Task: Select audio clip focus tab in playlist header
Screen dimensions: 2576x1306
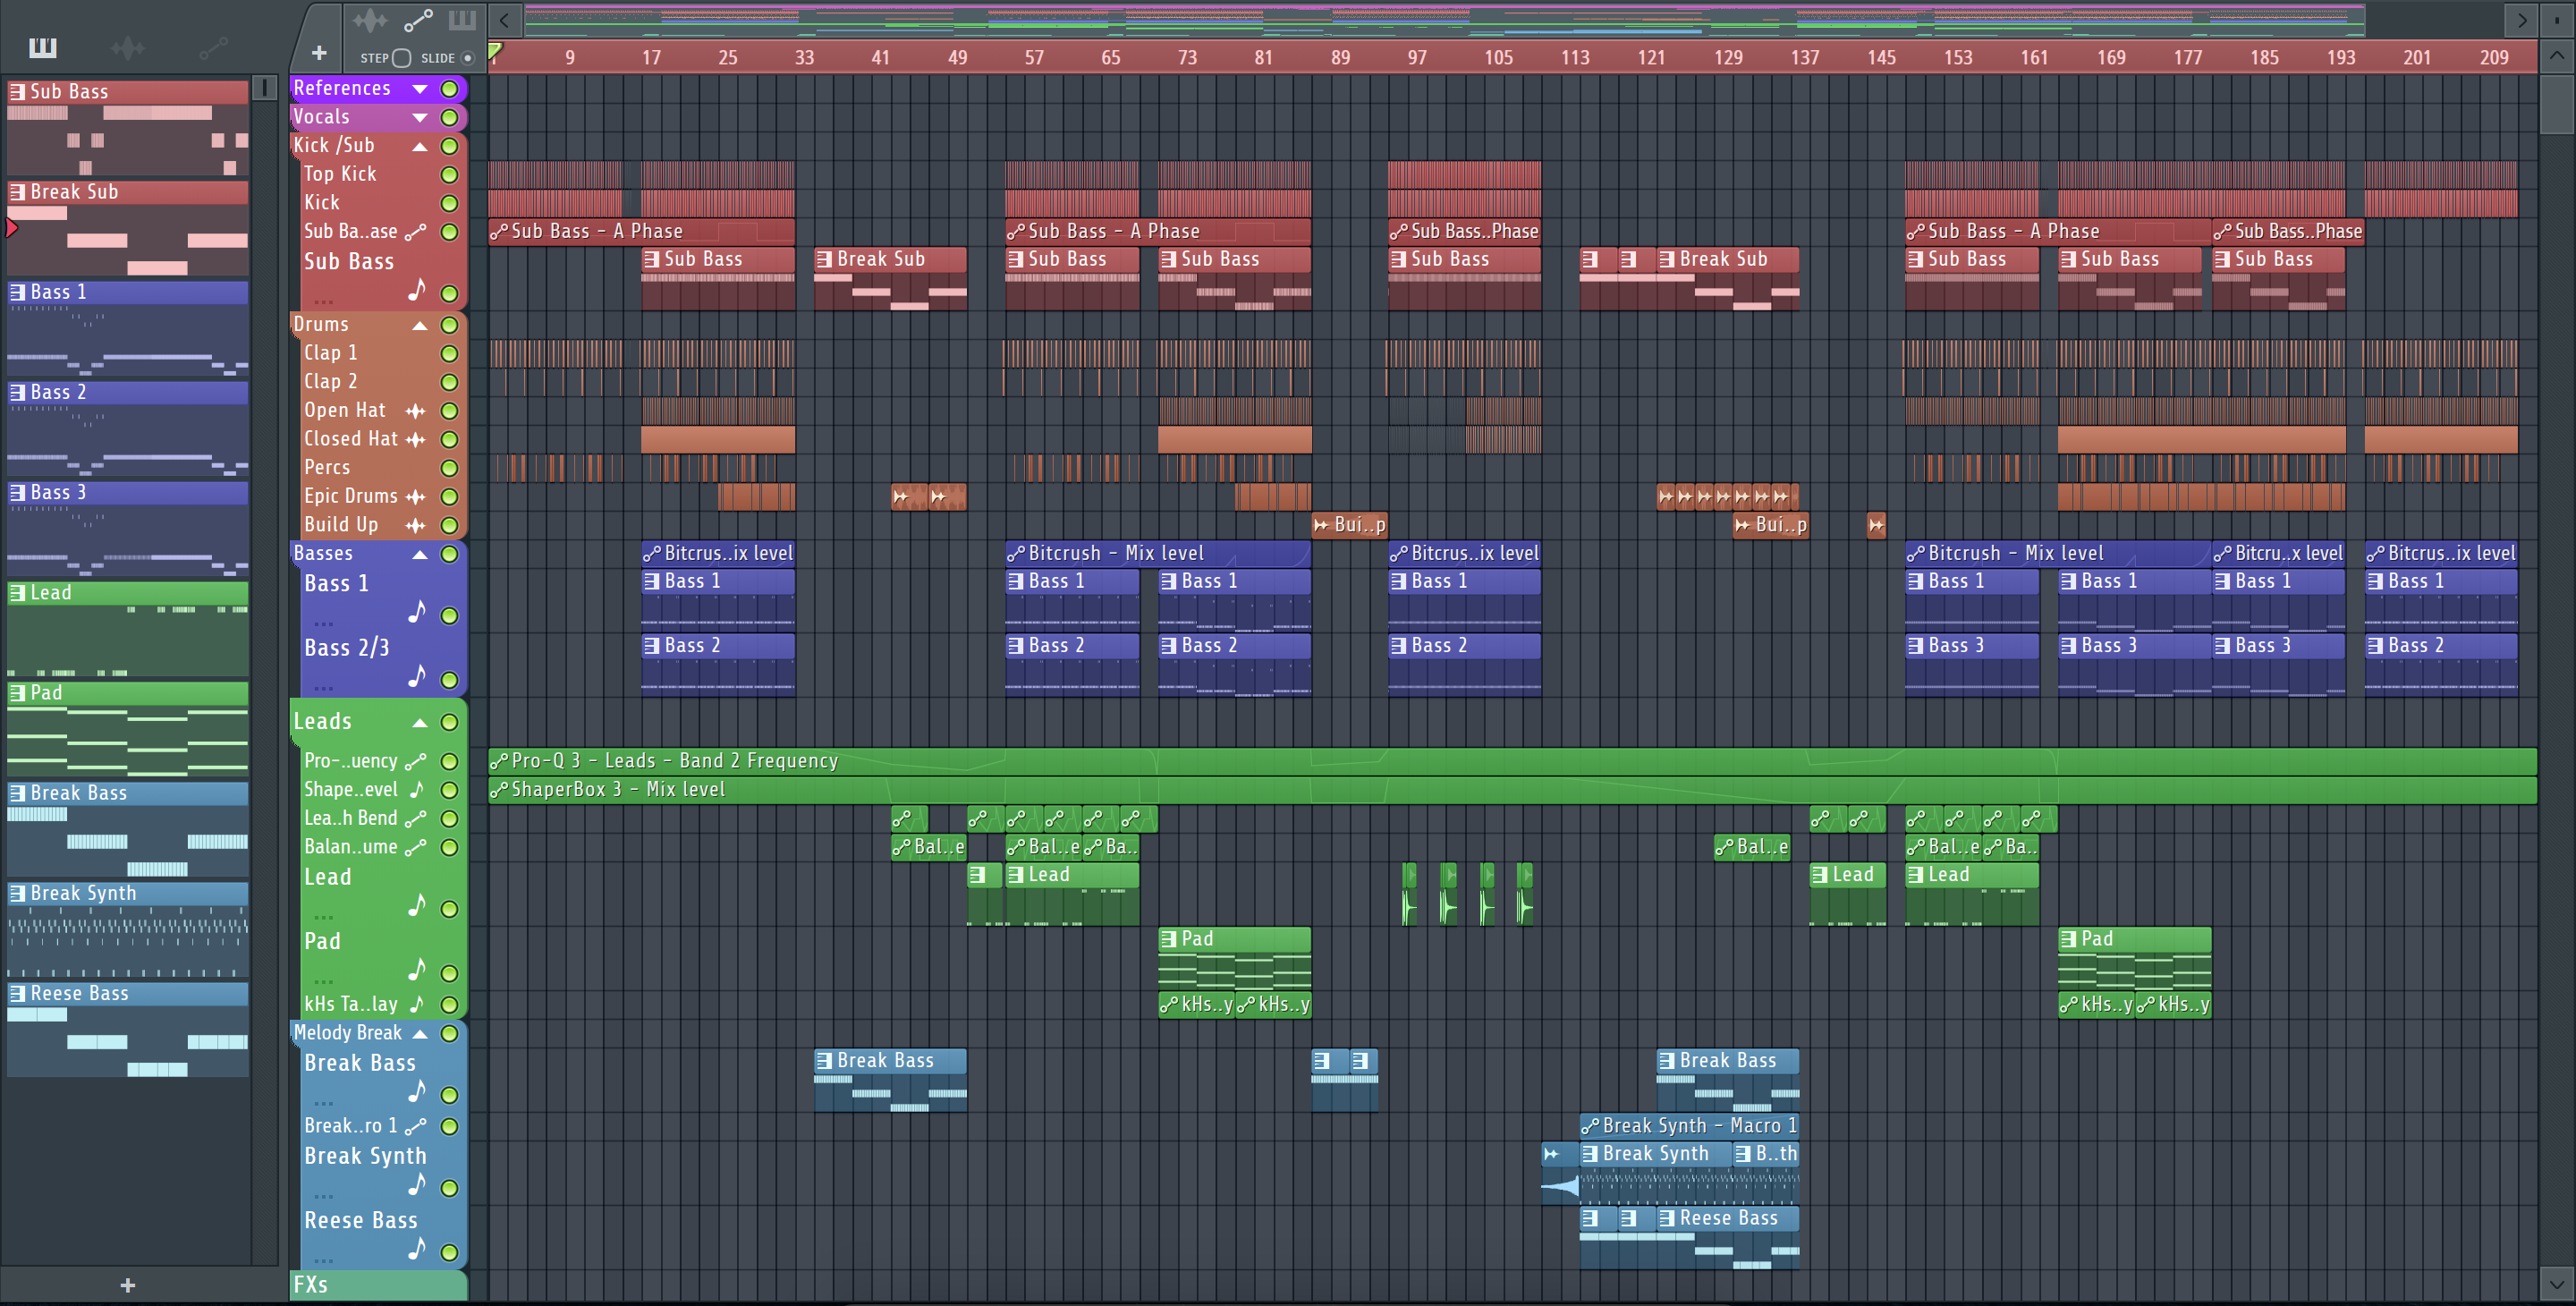Action: point(370,20)
